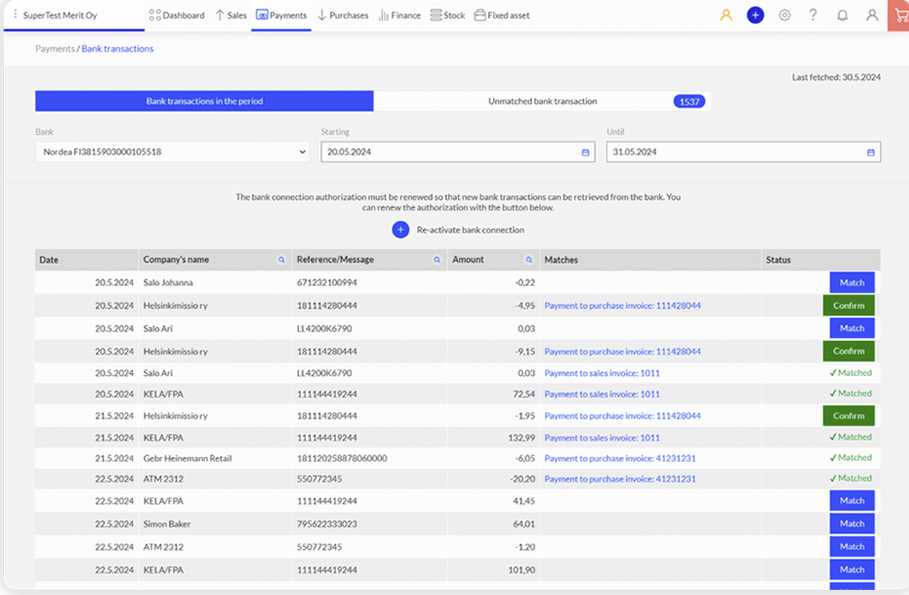Click the help question mark icon
The image size is (909, 595).
click(813, 15)
